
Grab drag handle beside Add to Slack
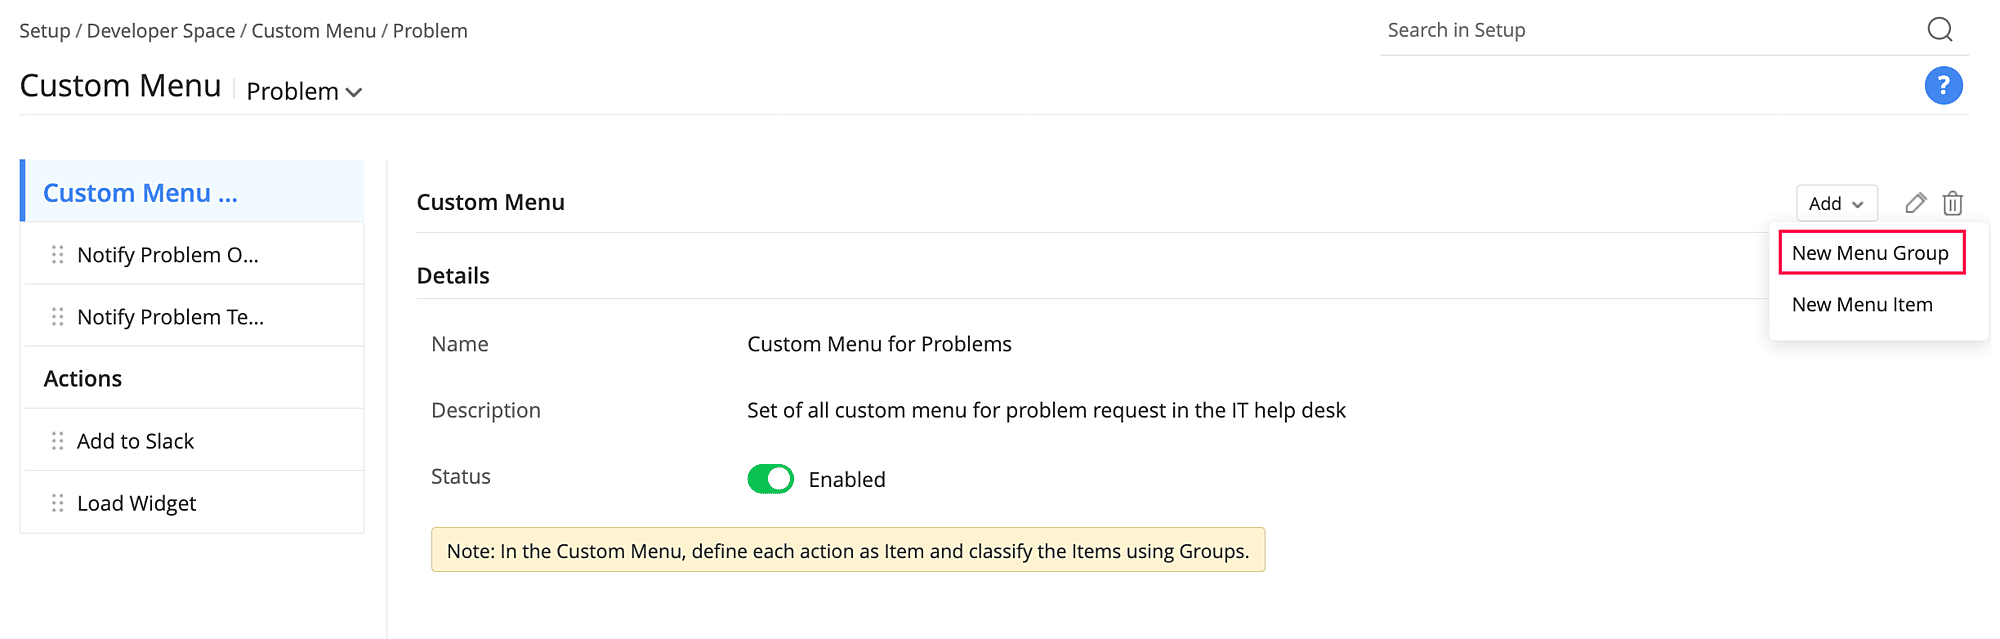[x=58, y=441]
